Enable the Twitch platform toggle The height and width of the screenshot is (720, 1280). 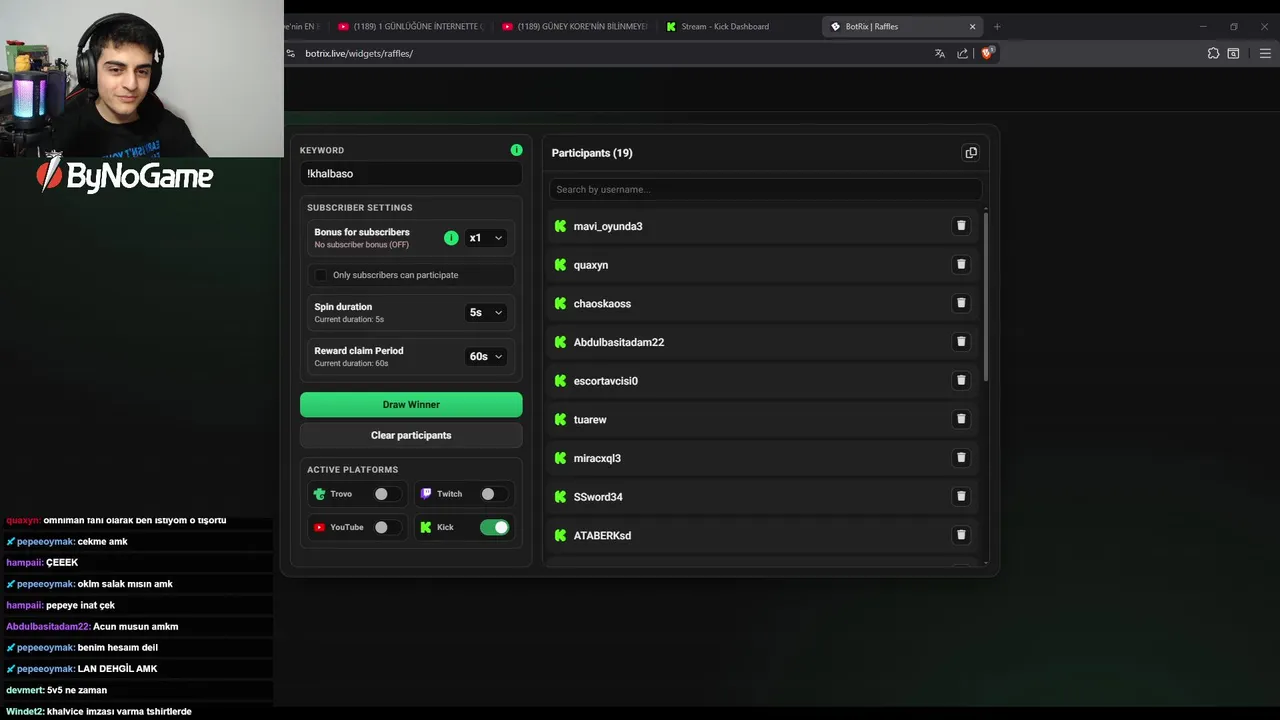point(493,494)
